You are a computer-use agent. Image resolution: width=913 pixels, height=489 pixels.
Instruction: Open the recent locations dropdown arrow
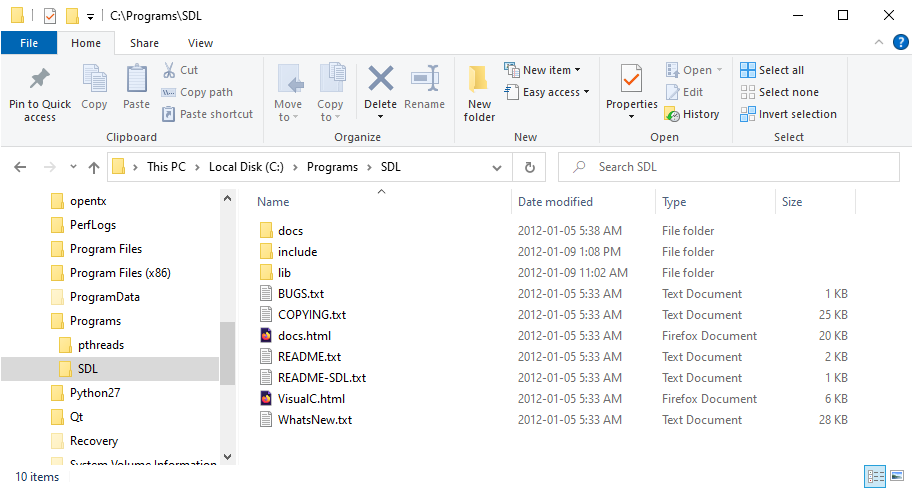click(x=73, y=166)
